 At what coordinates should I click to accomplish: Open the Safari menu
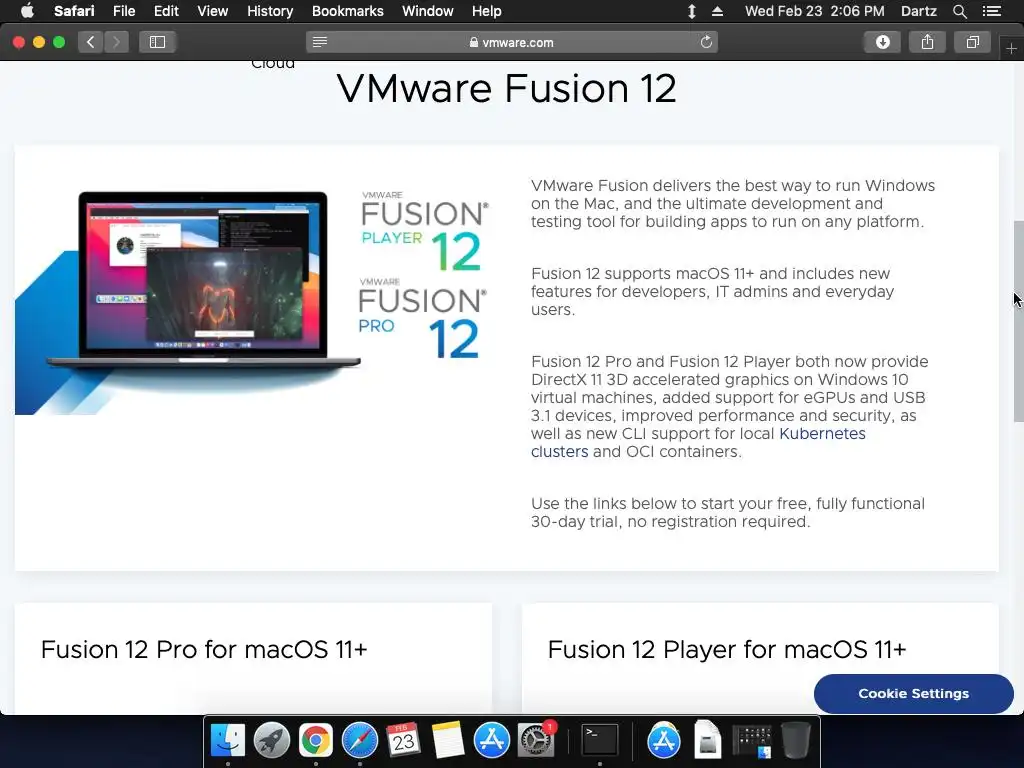pos(74,11)
